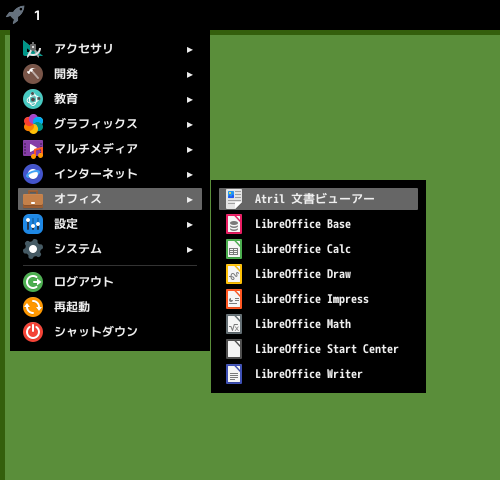The height and width of the screenshot is (480, 500).
Task: Click the LibreOffice Impress presentation icon
Action: pyautogui.click(x=234, y=299)
